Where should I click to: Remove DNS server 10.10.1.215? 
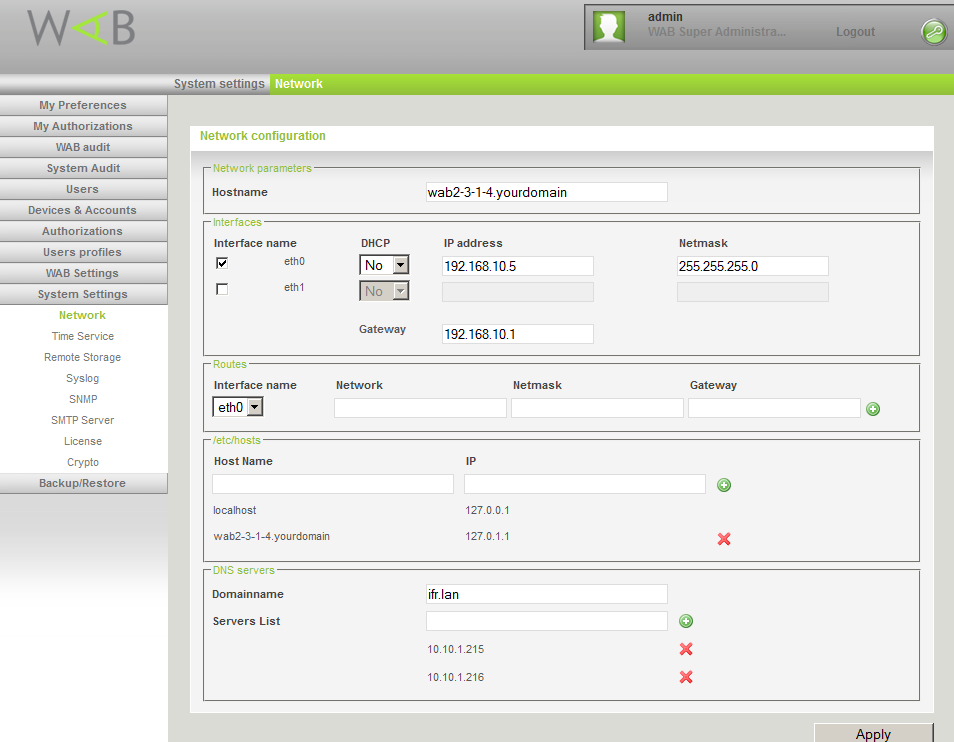pos(686,649)
